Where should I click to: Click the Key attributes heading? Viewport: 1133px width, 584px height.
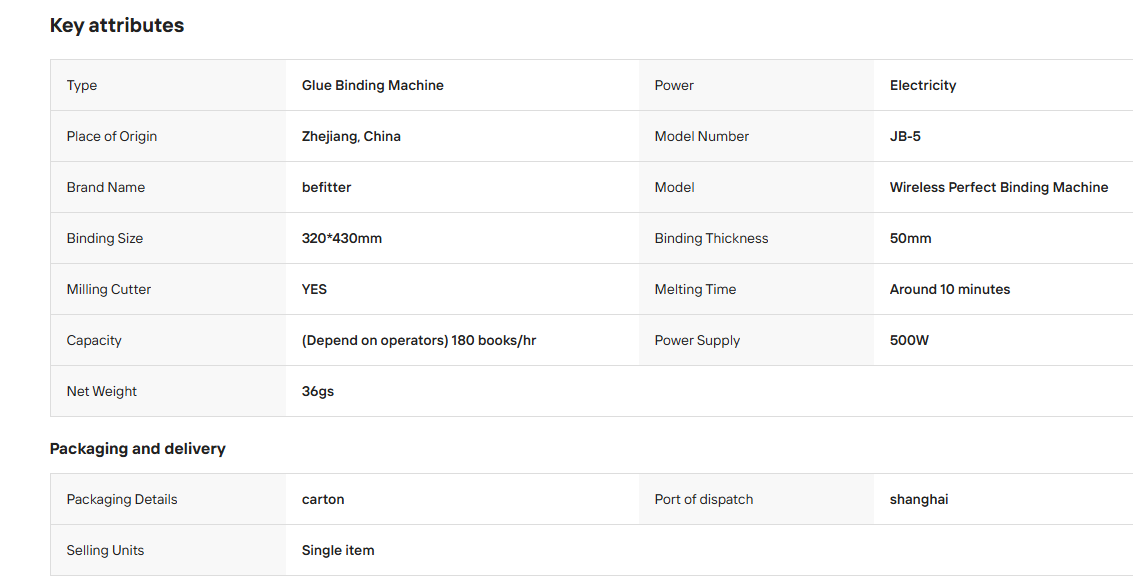pyautogui.click(x=117, y=25)
